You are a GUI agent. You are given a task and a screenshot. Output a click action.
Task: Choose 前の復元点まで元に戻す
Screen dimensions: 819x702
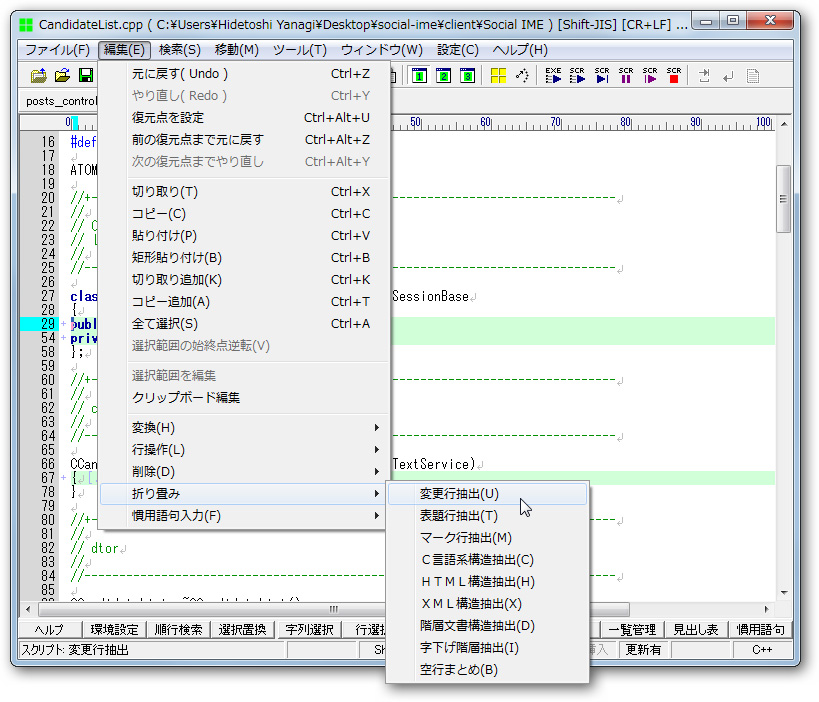[x=244, y=139]
